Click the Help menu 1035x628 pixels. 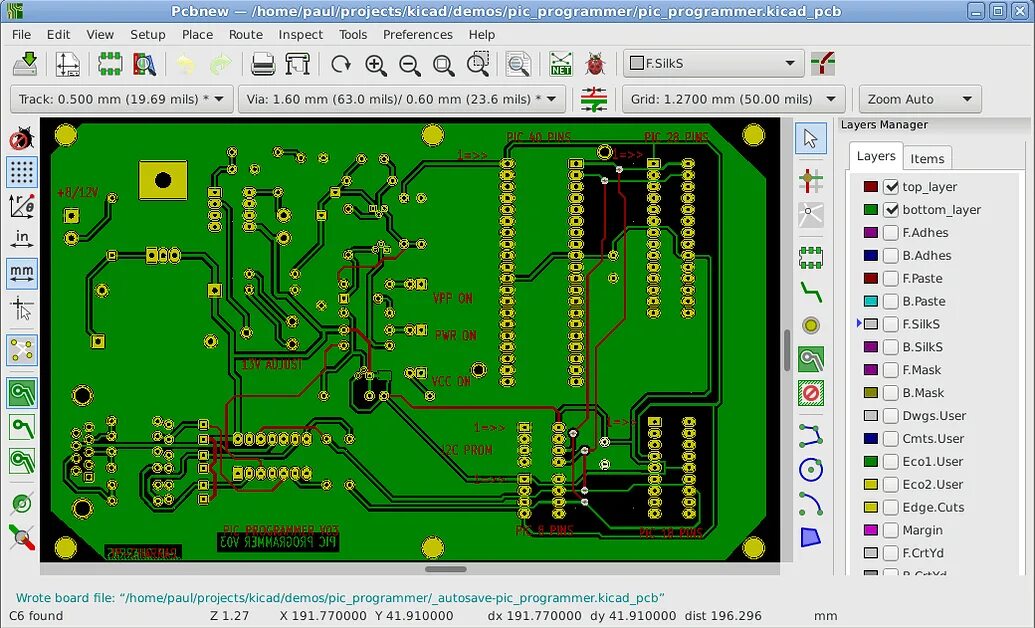click(482, 34)
